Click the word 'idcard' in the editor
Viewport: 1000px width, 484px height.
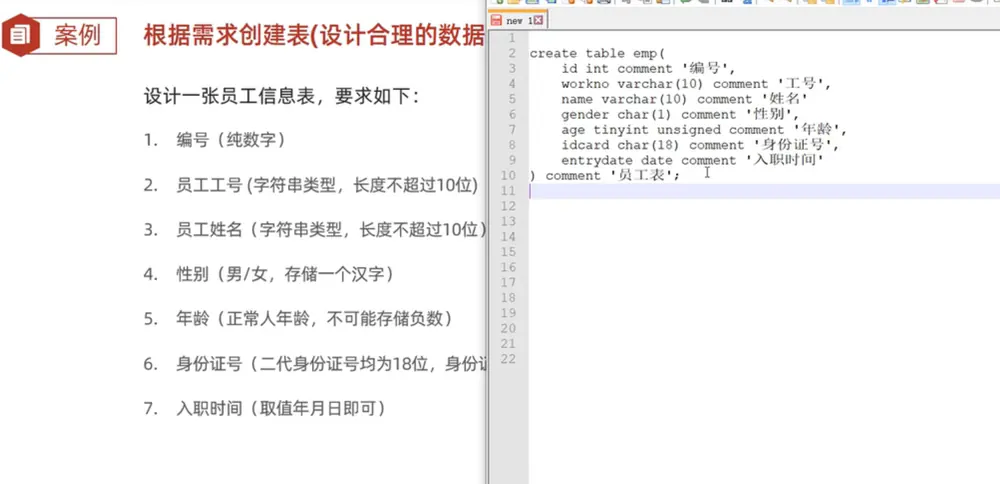[x=585, y=145]
